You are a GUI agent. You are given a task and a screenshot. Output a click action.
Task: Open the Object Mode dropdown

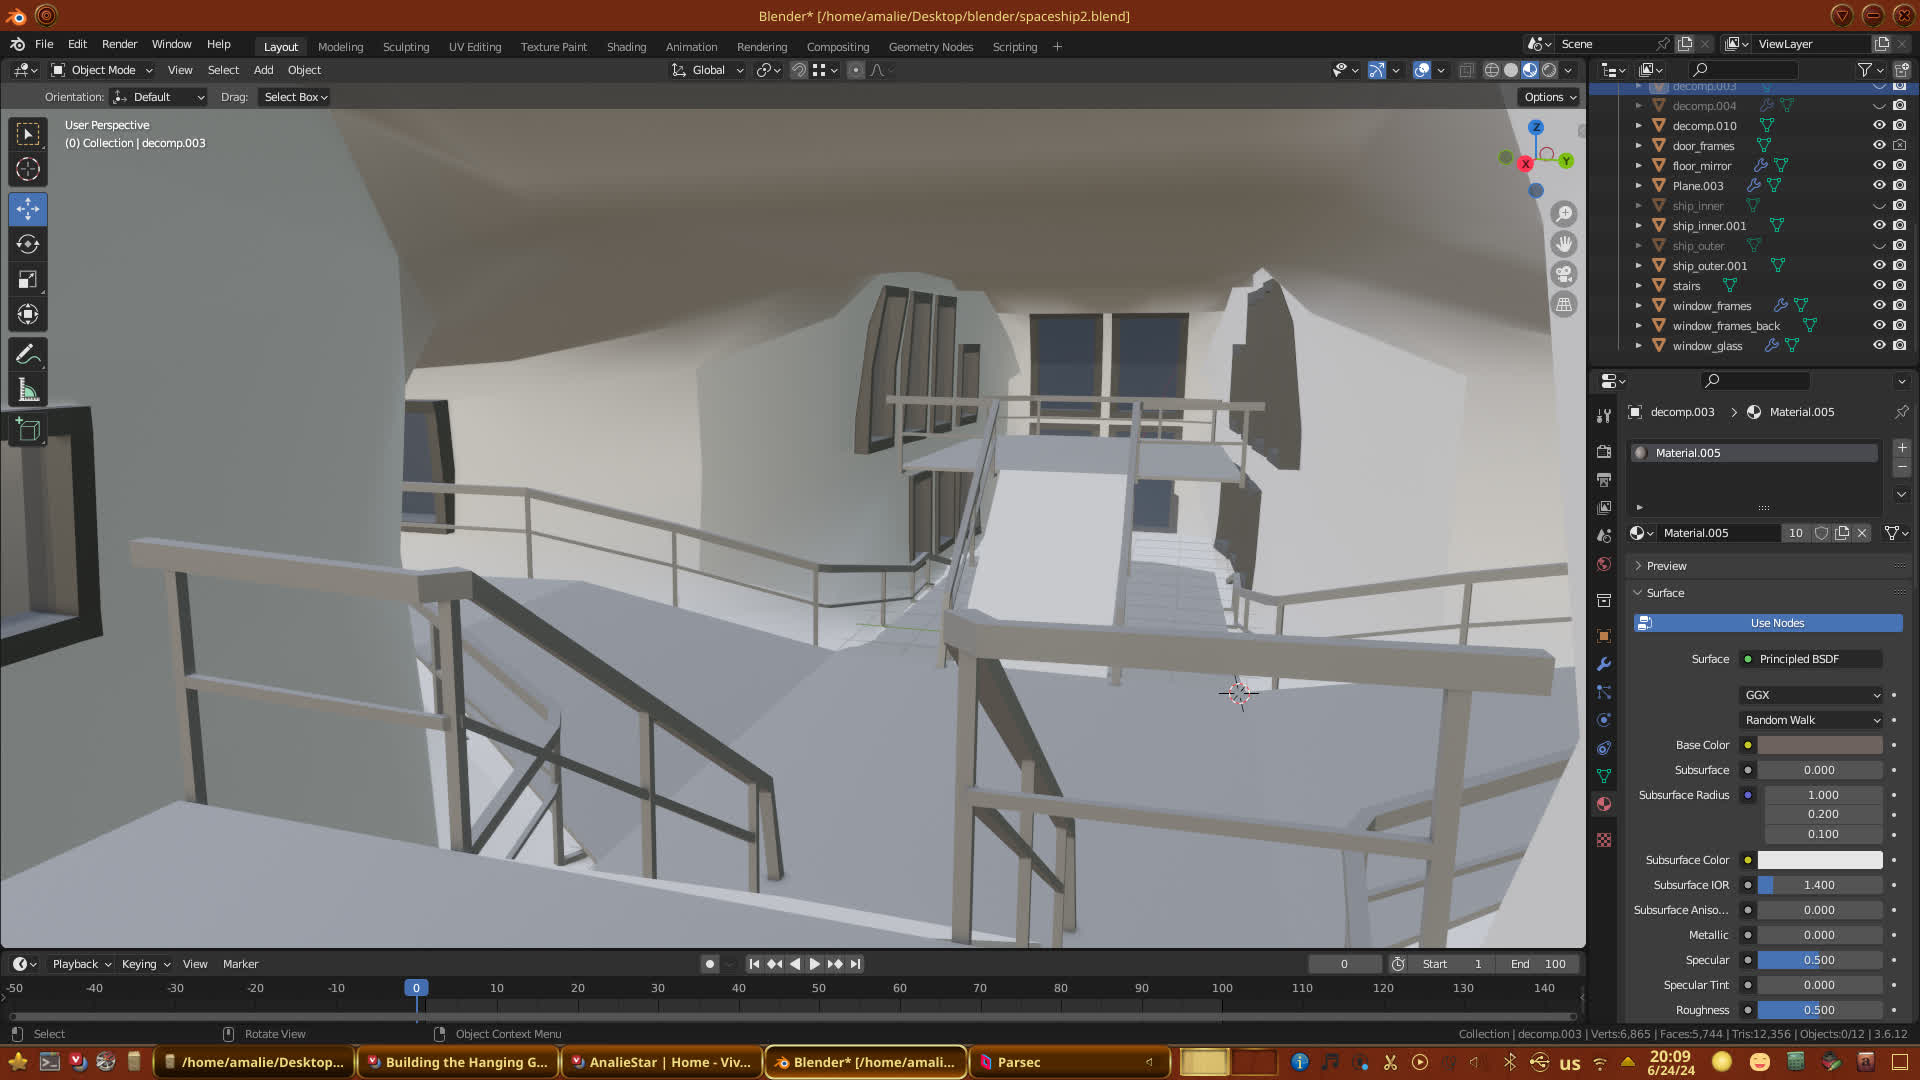pos(102,70)
